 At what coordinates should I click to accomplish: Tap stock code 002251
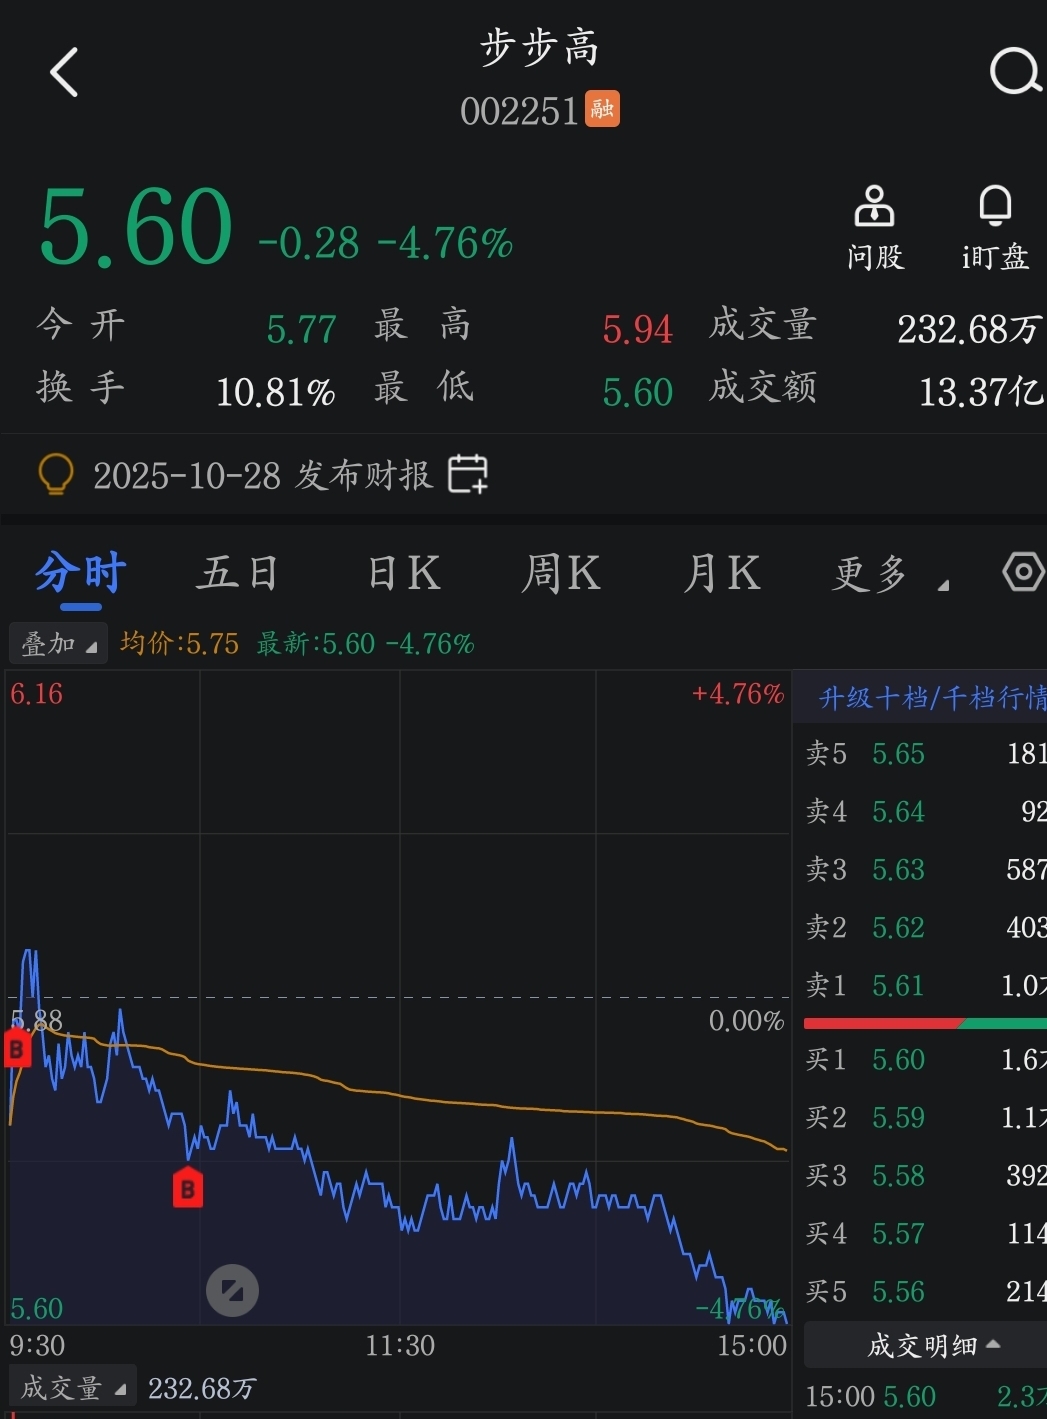click(519, 111)
